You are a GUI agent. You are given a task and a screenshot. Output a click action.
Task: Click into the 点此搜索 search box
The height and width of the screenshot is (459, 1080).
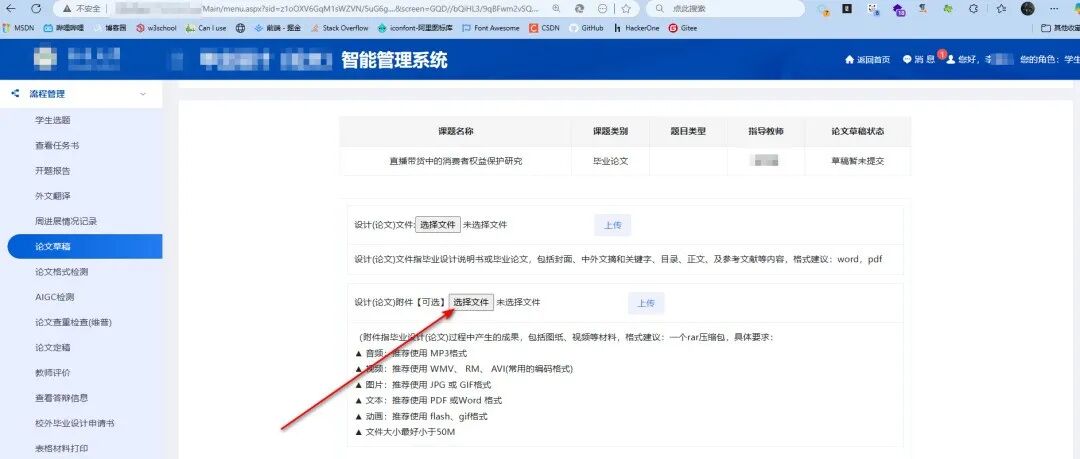(727, 9)
